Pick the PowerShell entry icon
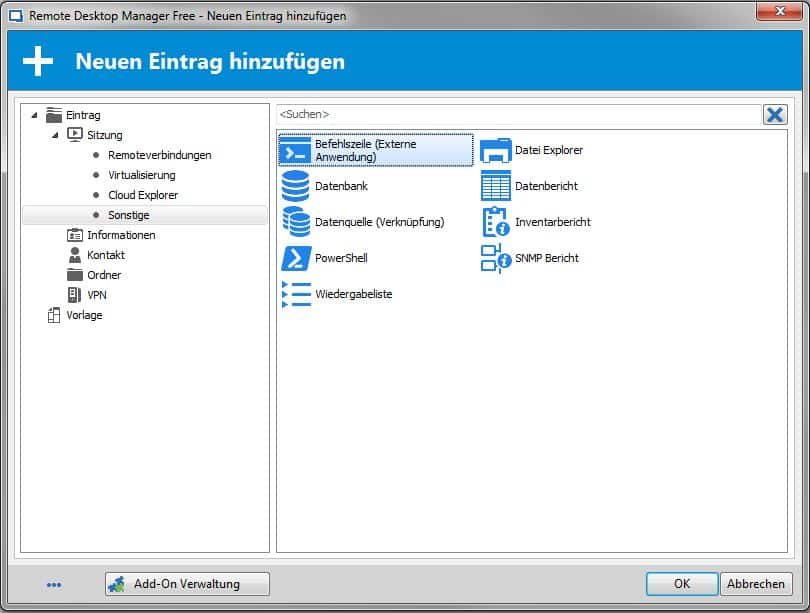 (295, 258)
